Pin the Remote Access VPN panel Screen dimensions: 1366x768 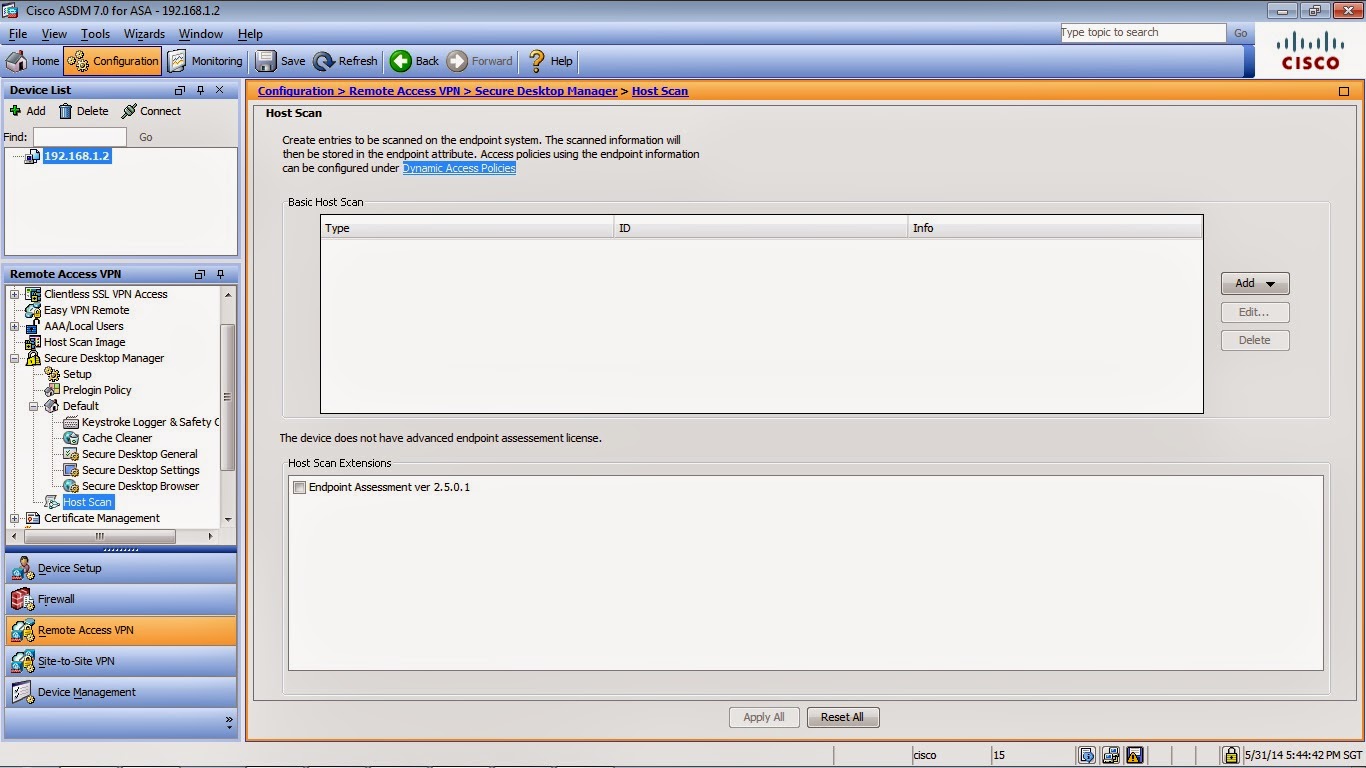[x=220, y=274]
